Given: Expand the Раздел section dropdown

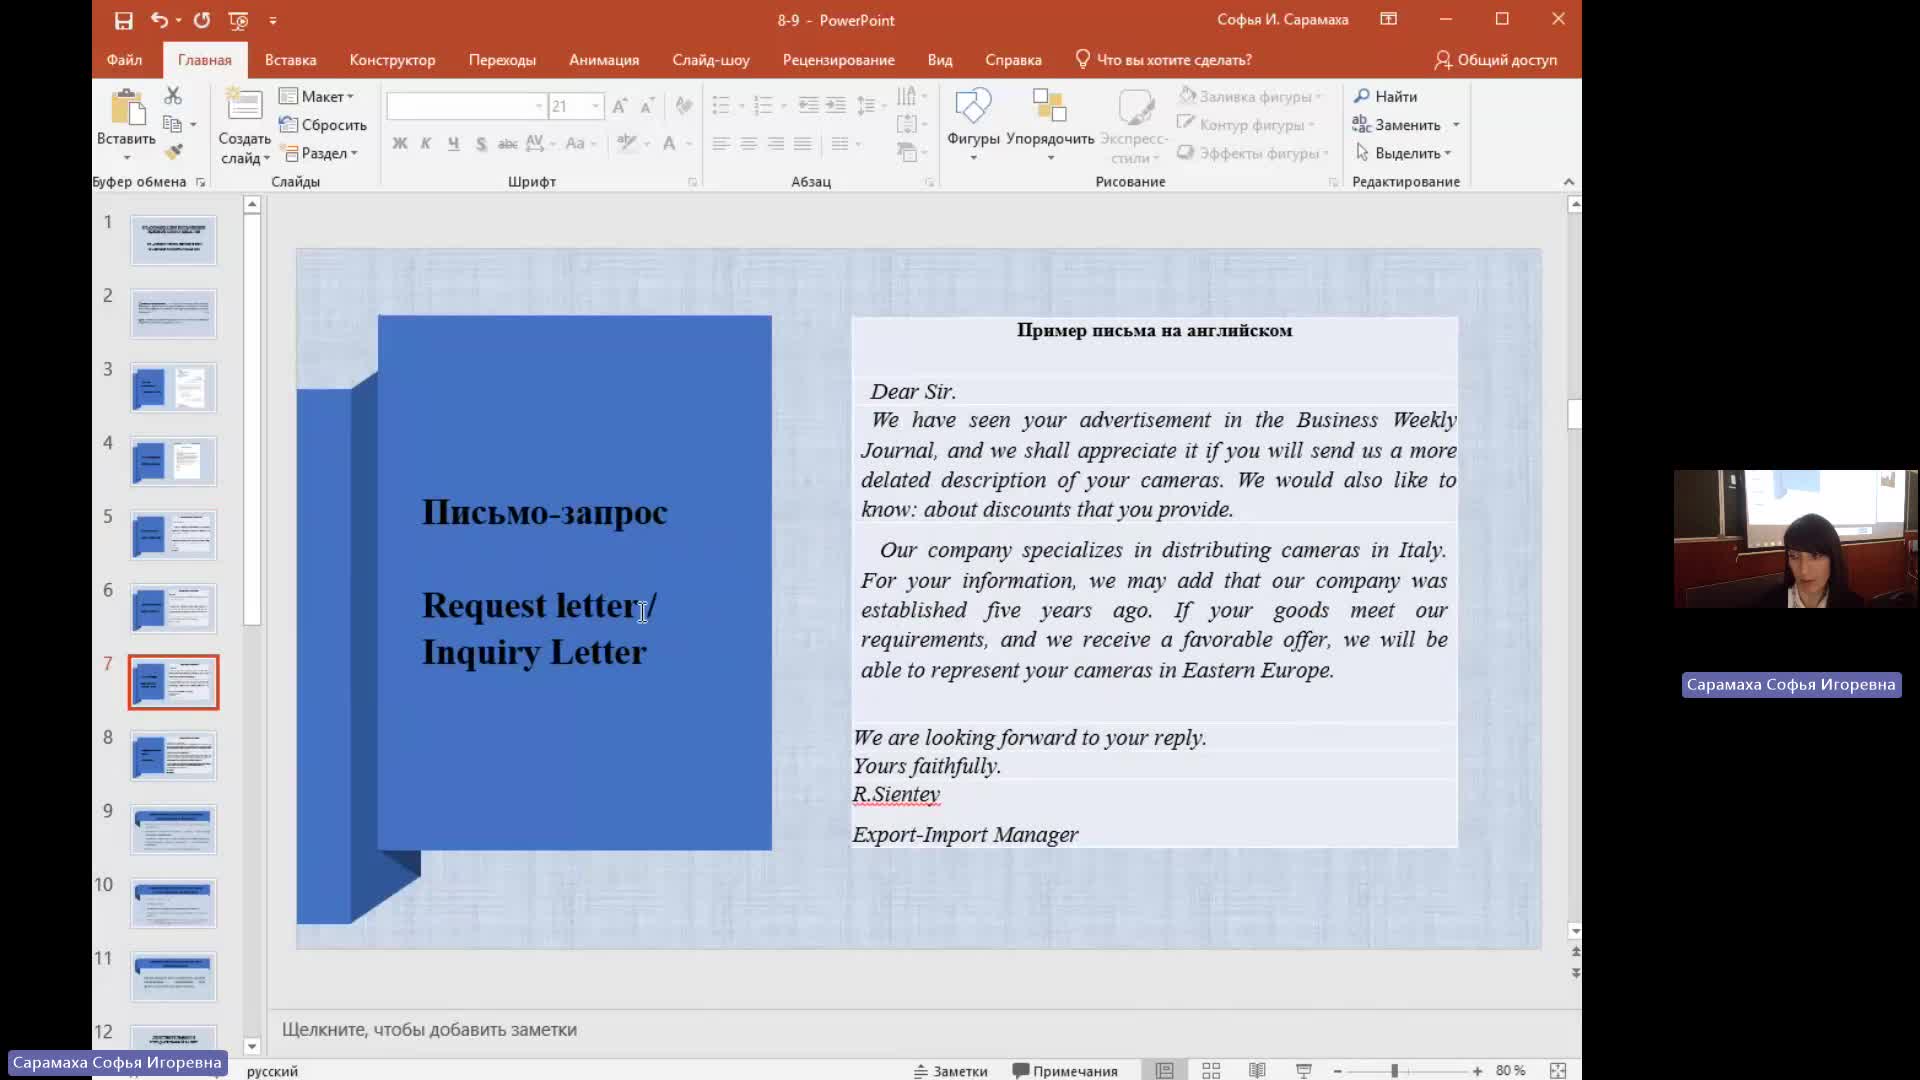Looking at the screenshot, I should coord(320,153).
